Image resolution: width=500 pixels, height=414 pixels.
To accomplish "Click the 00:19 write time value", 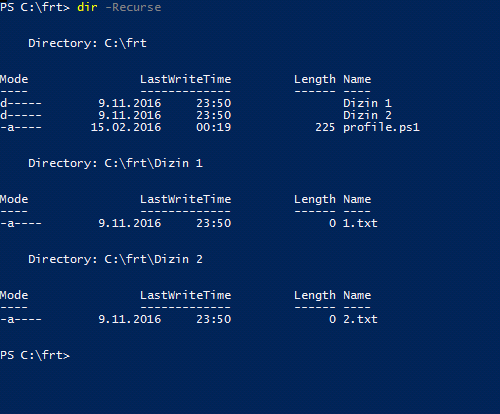I will click(x=214, y=127).
